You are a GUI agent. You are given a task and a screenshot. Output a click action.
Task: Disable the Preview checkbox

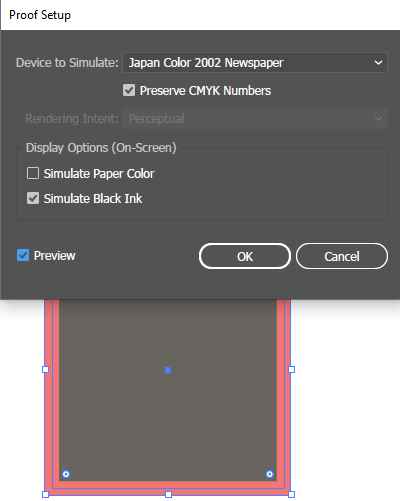23,255
